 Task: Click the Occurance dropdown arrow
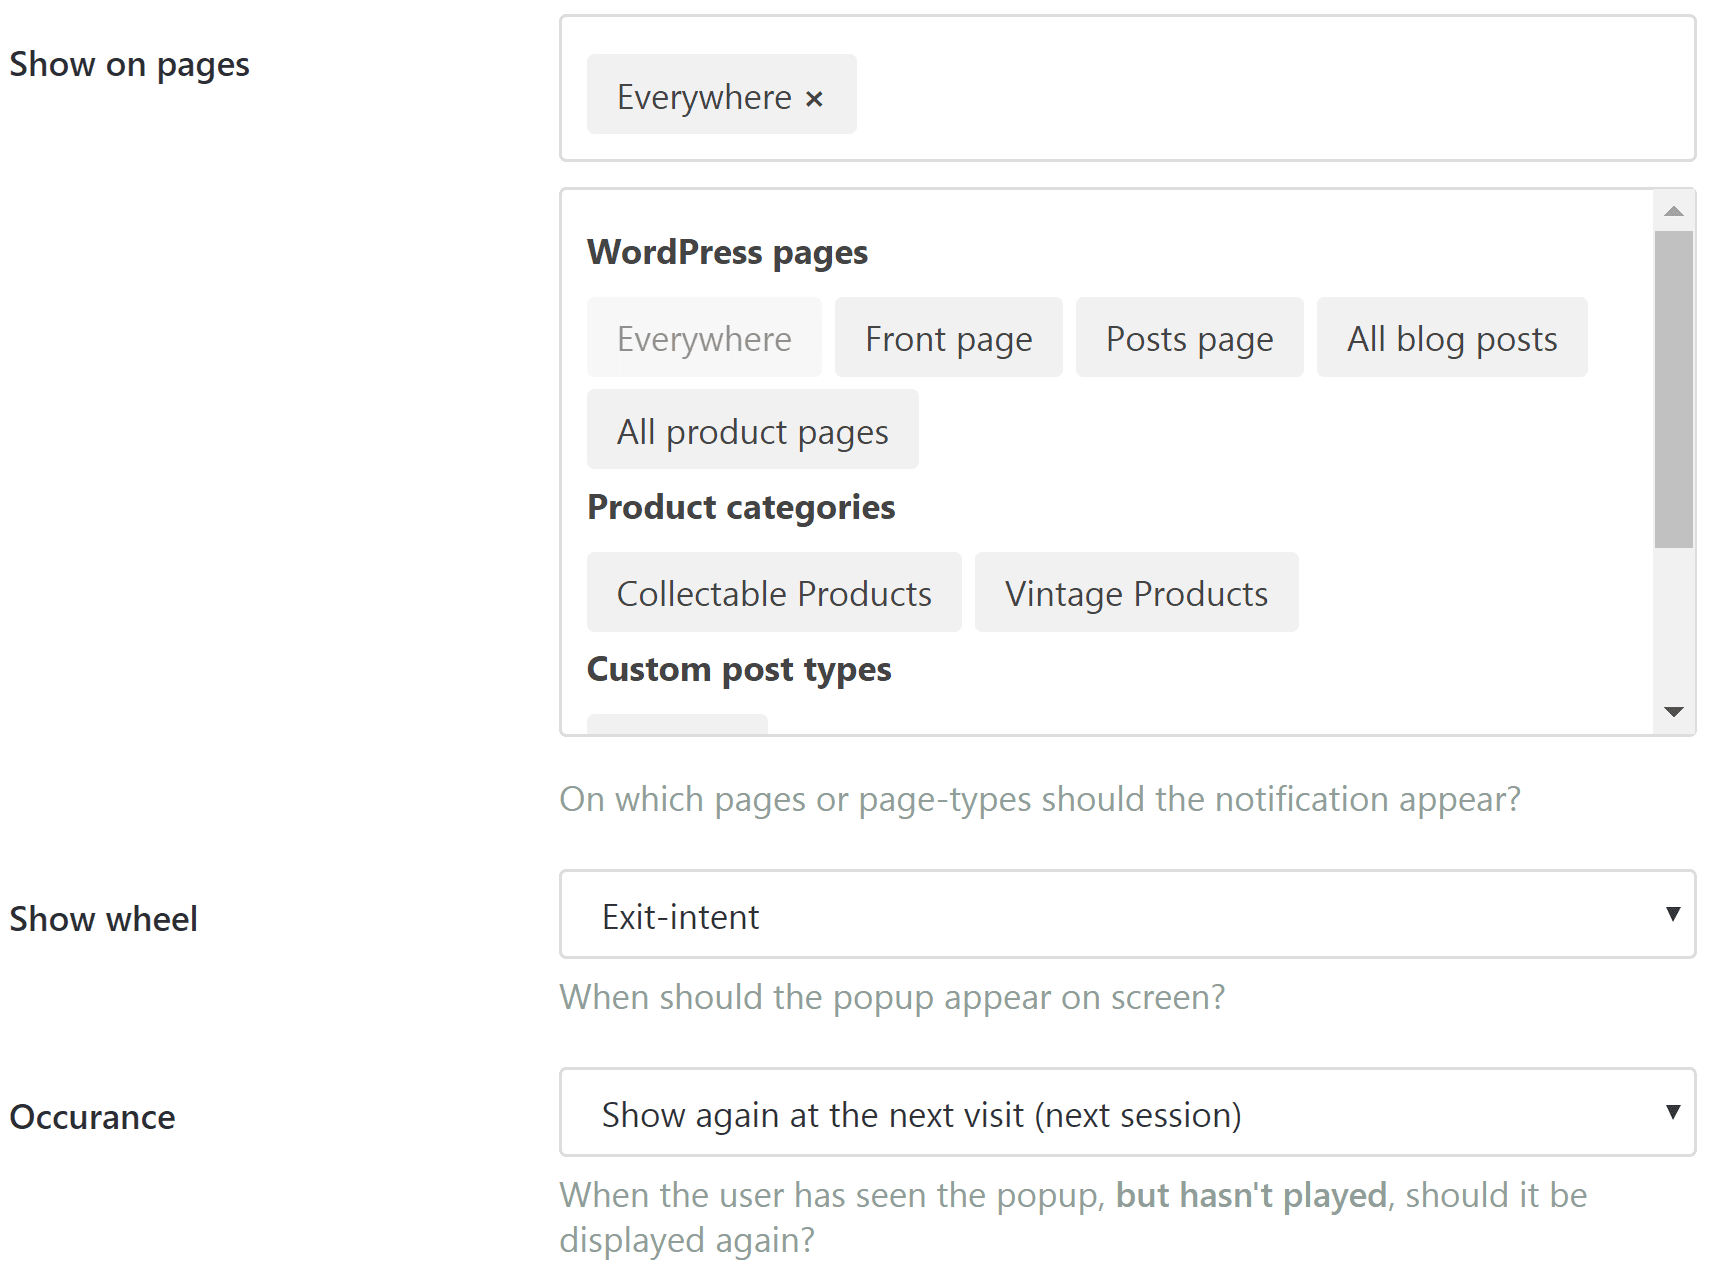[1672, 1112]
